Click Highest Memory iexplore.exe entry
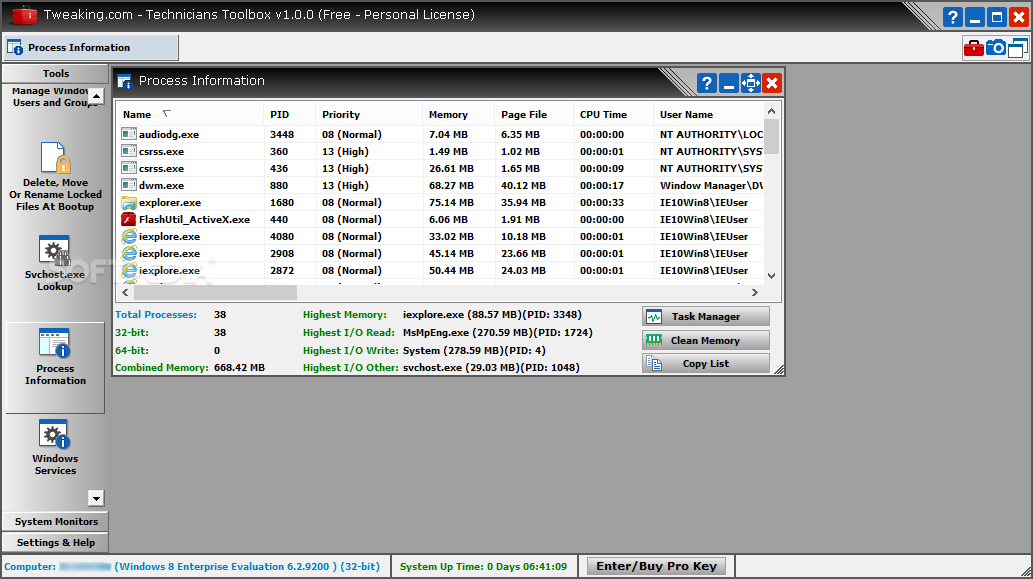This screenshot has height=579, width=1033. click(x=492, y=315)
